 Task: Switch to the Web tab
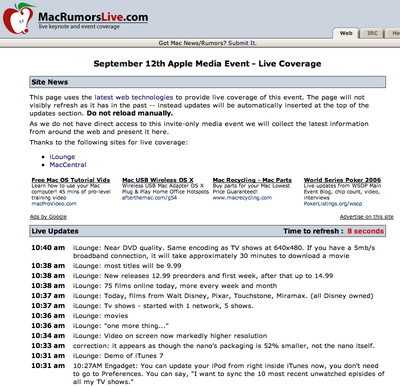(x=346, y=33)
